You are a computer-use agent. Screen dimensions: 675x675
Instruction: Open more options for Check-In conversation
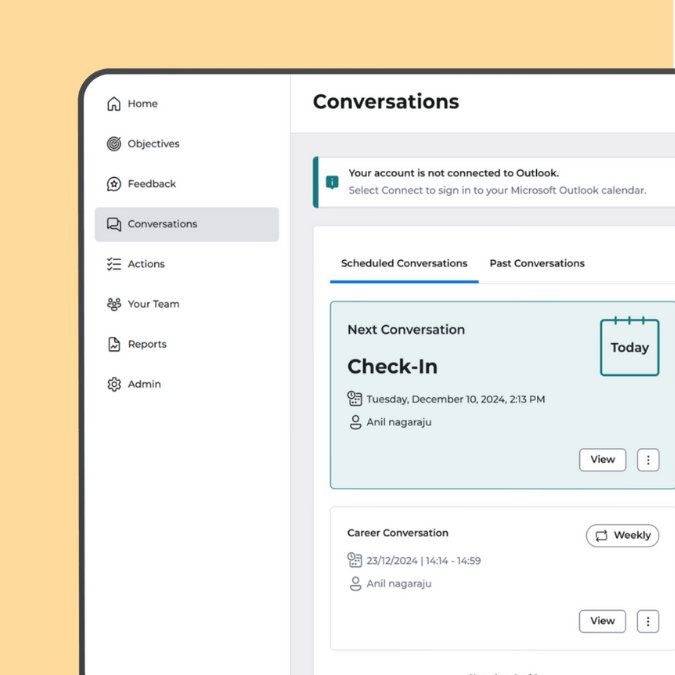click(648, 460)
